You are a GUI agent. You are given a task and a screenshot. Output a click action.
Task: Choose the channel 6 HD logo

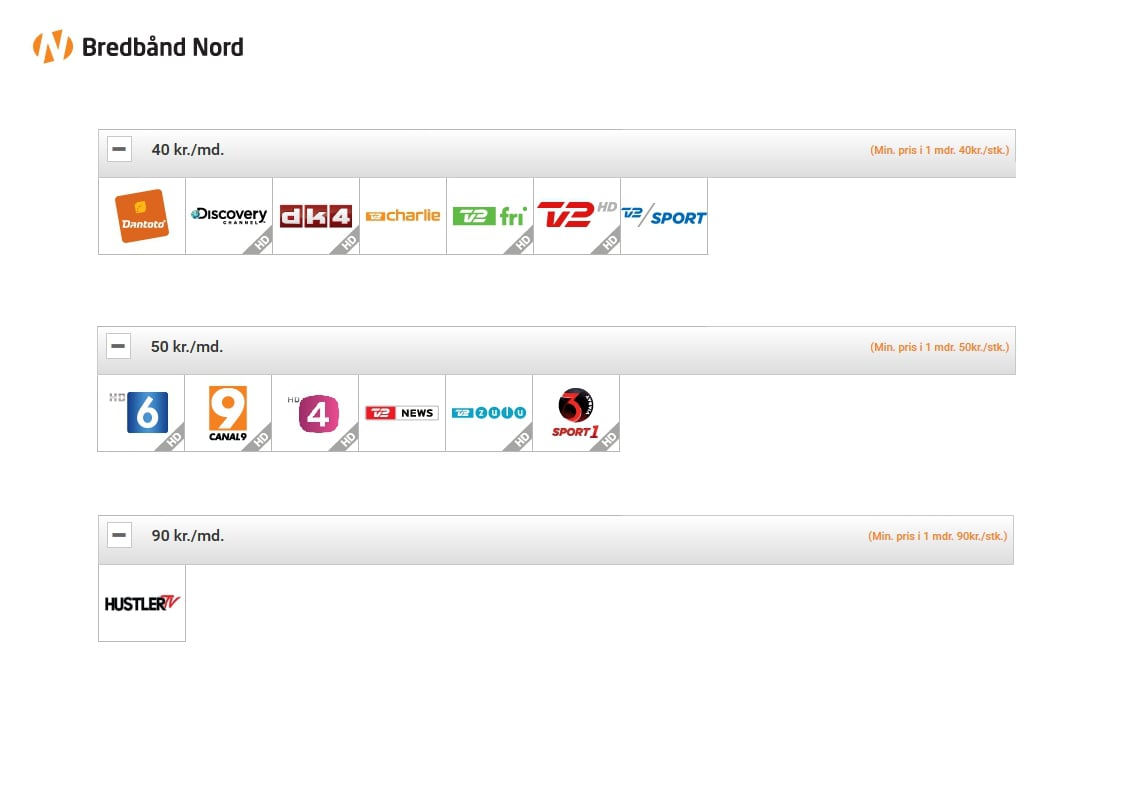141,413
